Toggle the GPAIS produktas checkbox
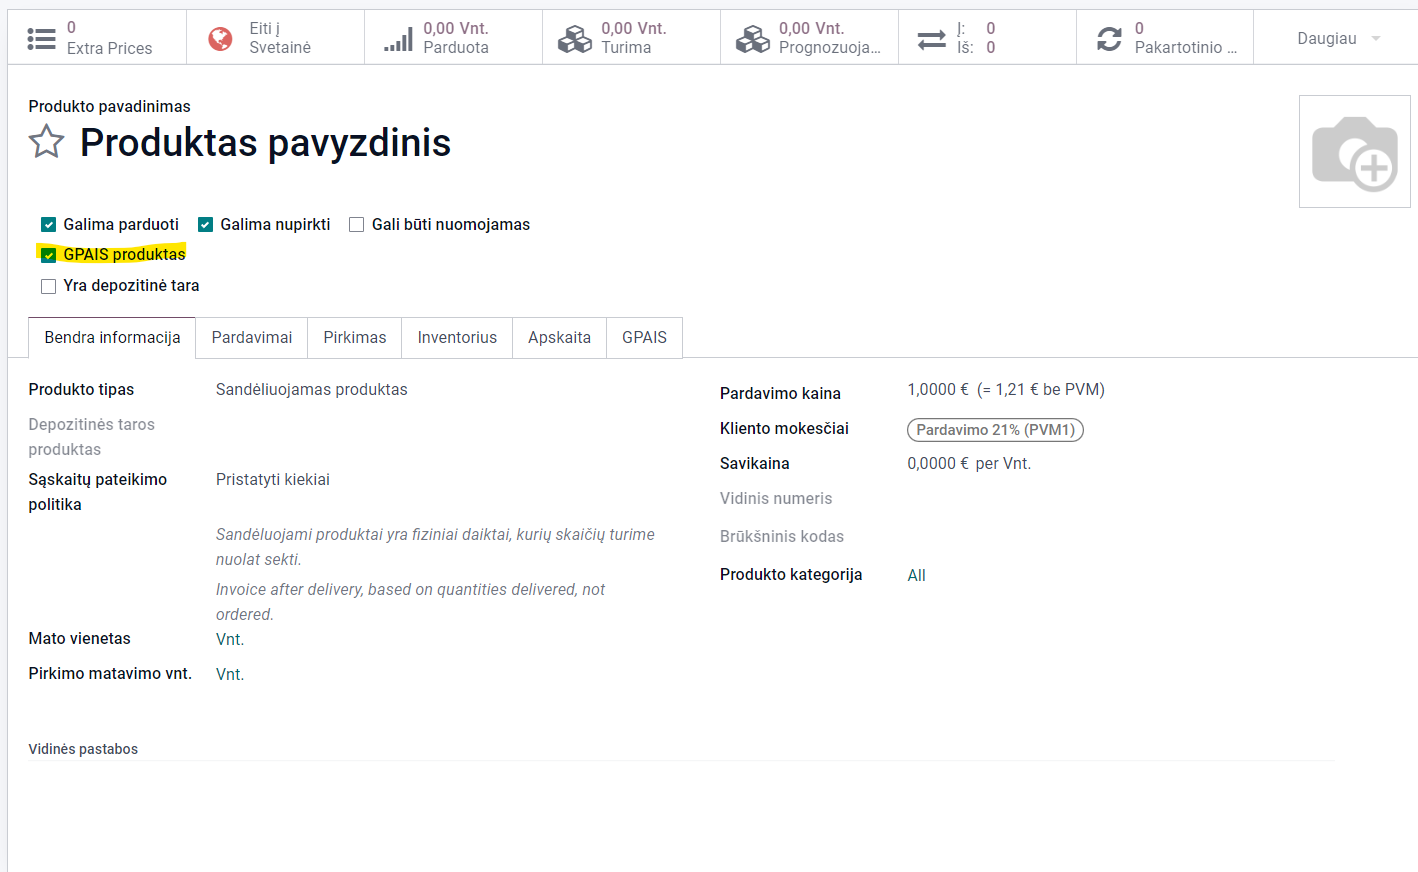The width and height of the screenshot is (1418, 872). tap(48, 255)
